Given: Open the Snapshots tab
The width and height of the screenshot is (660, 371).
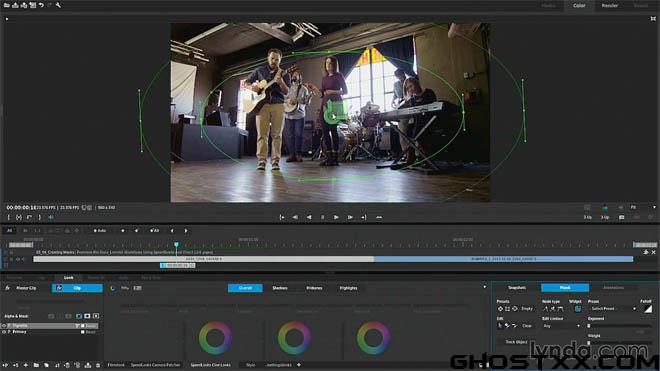Looking at the screenshot, I should tap(517, 288).
